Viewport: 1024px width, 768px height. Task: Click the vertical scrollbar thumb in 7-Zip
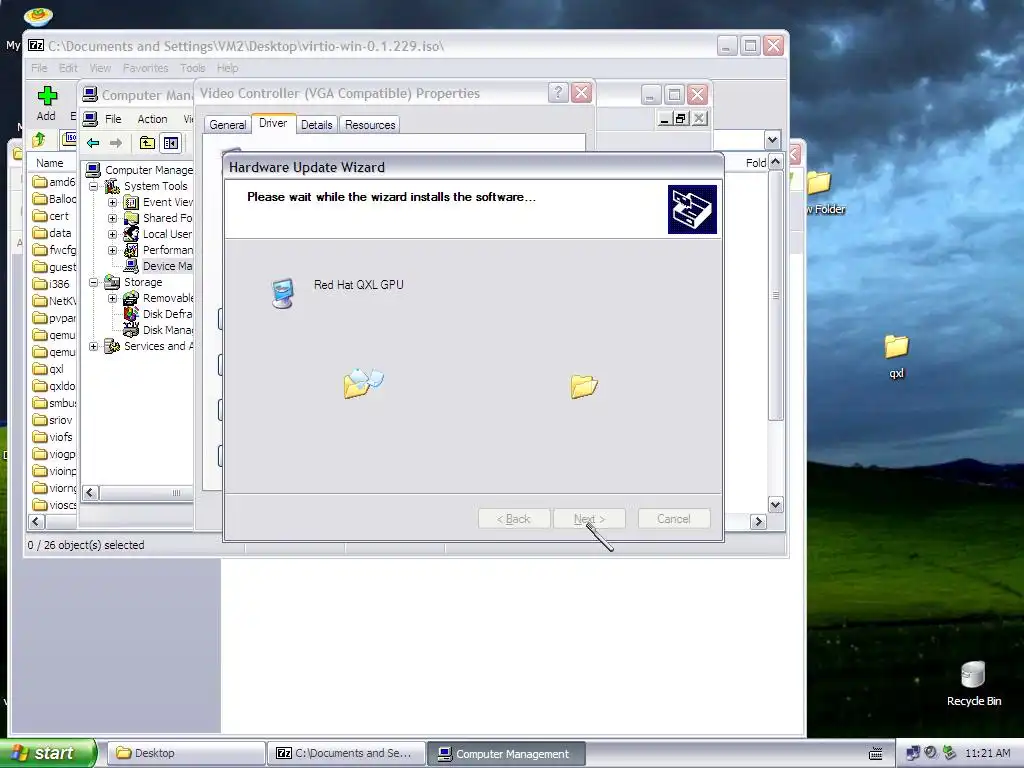coord(775,295)
